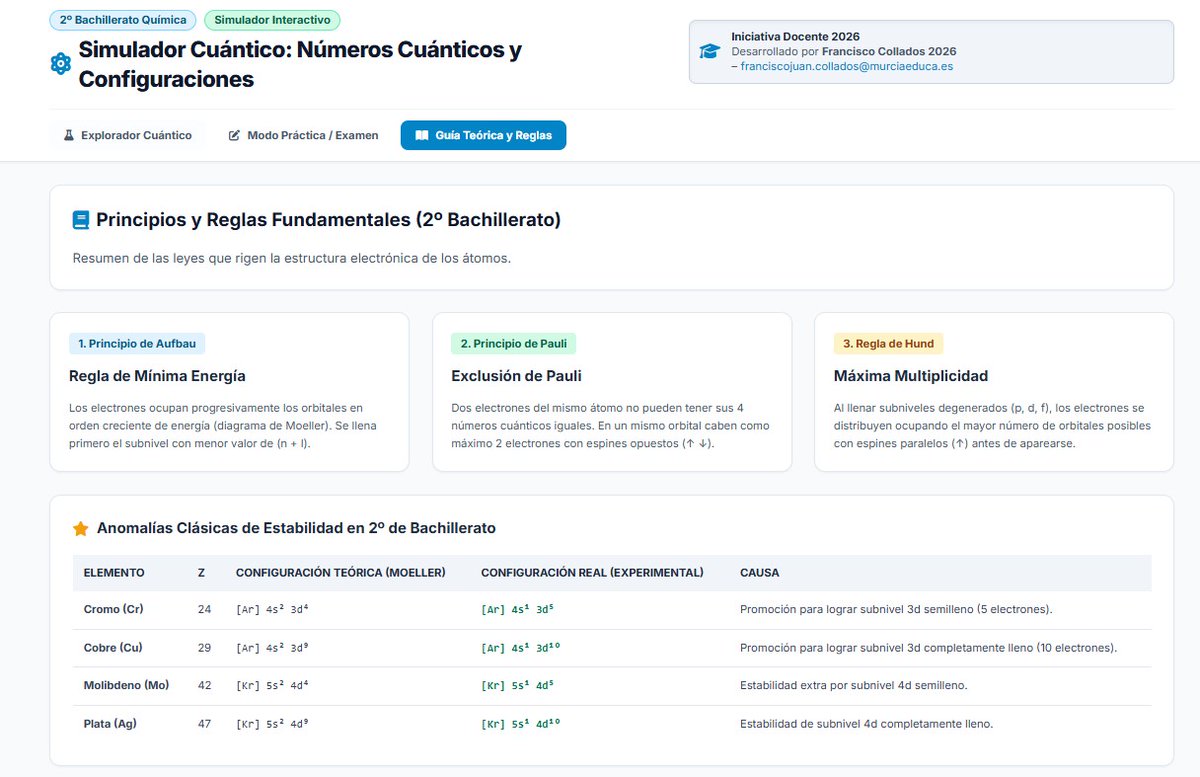Screen dimensions: 1200x777
Task: Open the franciscojuan.collados@murciaeduca.es email link
Action: [x=847, y=66]
